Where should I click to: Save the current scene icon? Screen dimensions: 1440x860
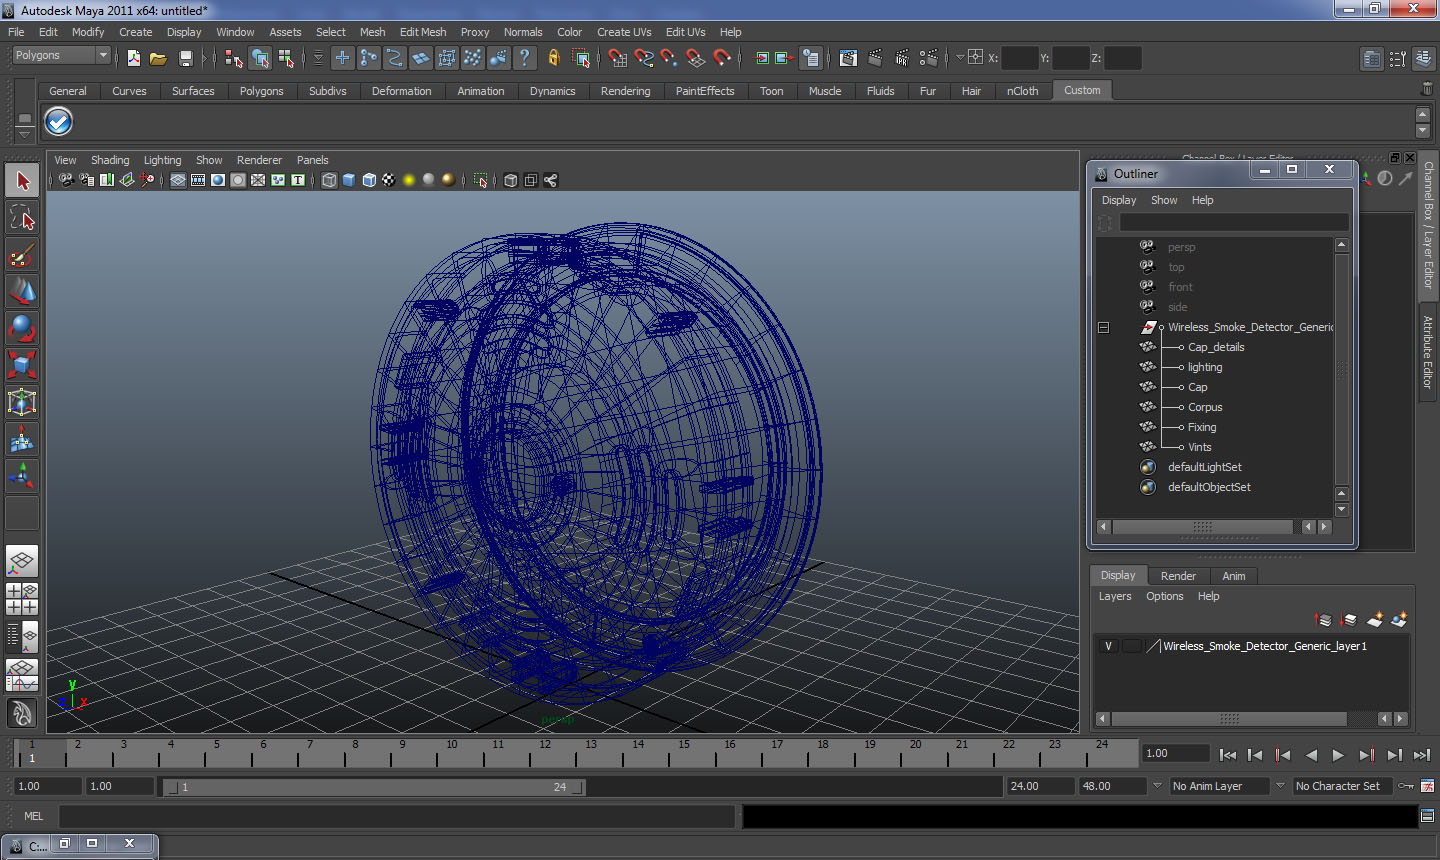[x=185, y=58]
